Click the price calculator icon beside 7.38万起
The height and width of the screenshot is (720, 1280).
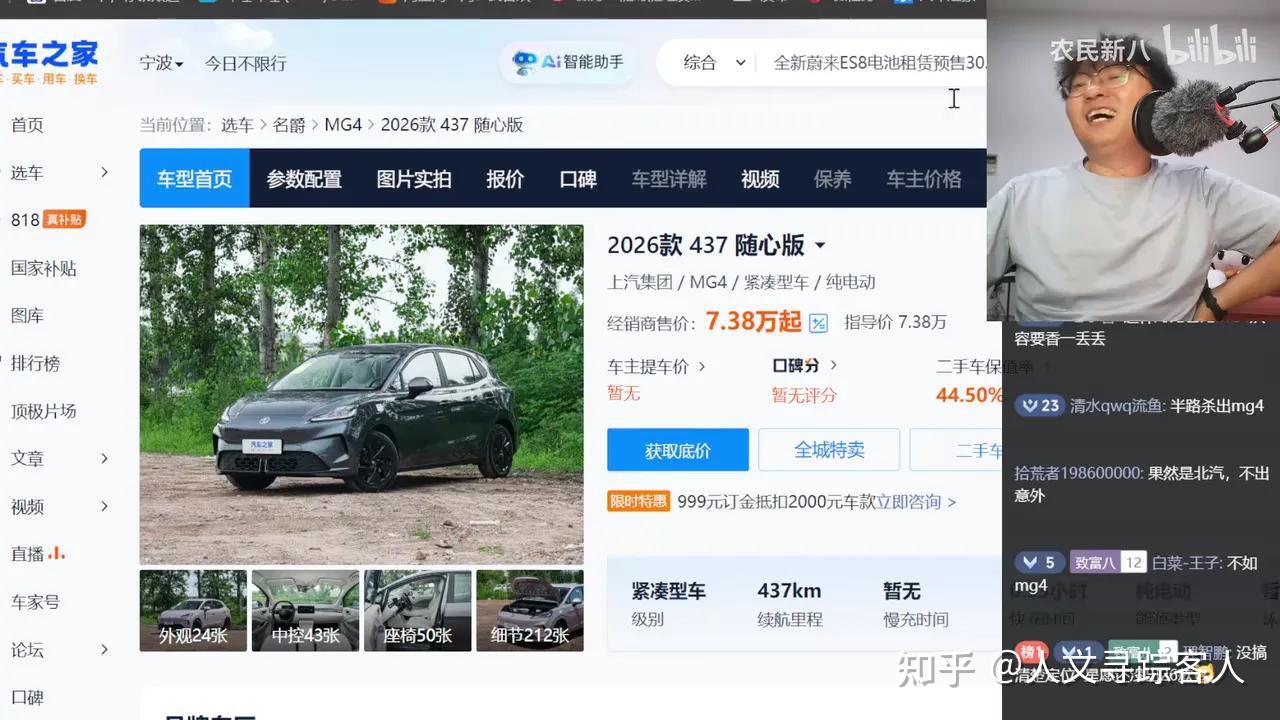pos(817,322)
